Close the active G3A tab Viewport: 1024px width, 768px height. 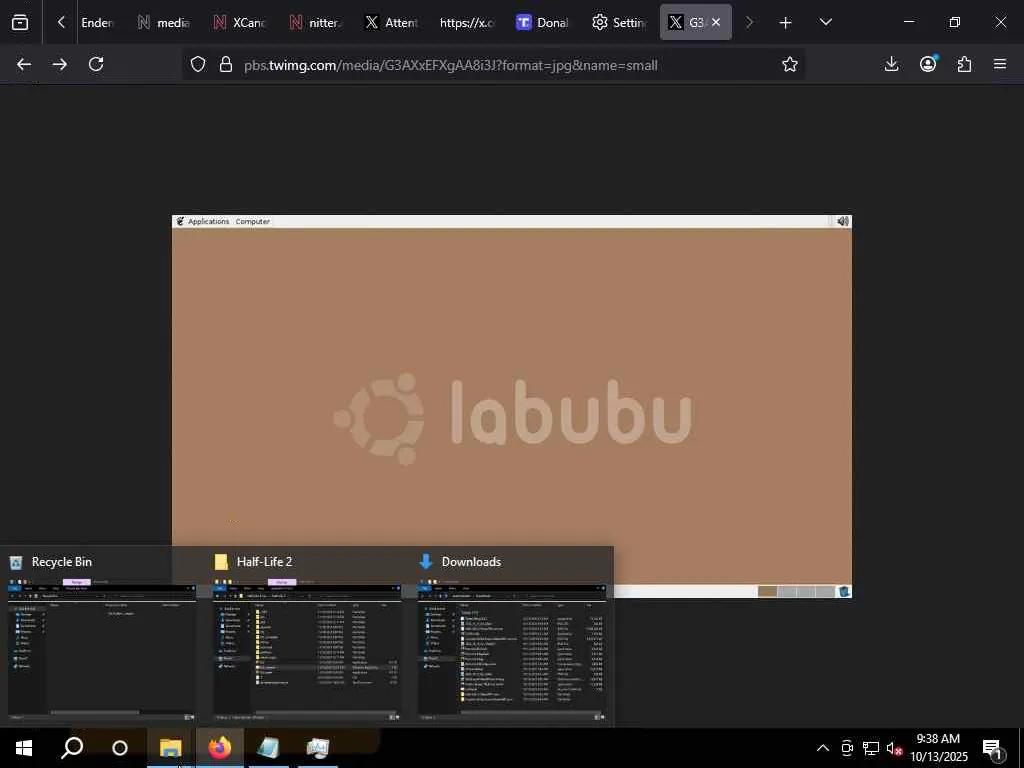[x=716, y=22]
